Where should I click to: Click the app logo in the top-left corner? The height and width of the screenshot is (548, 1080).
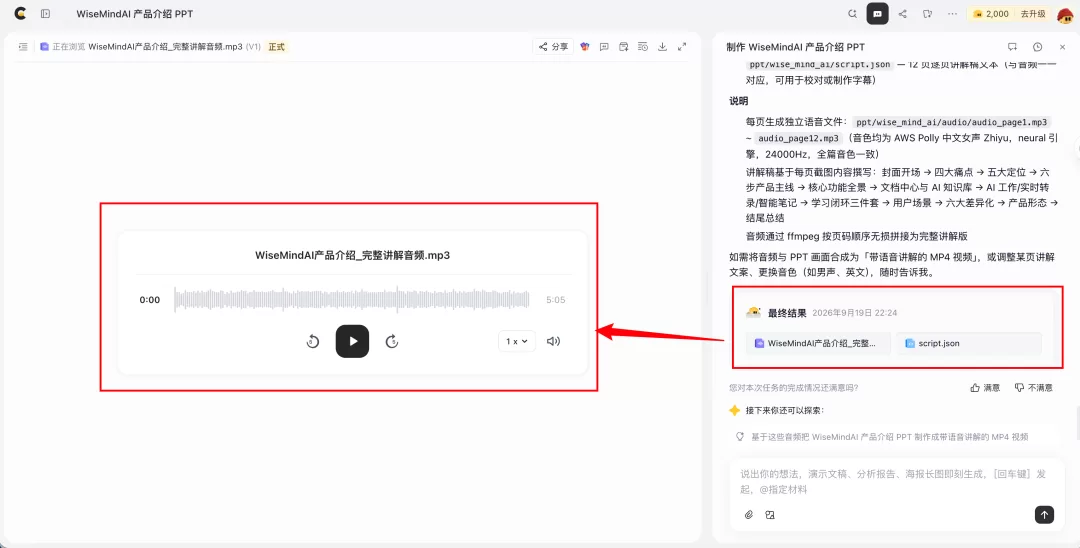click(21, 13)
